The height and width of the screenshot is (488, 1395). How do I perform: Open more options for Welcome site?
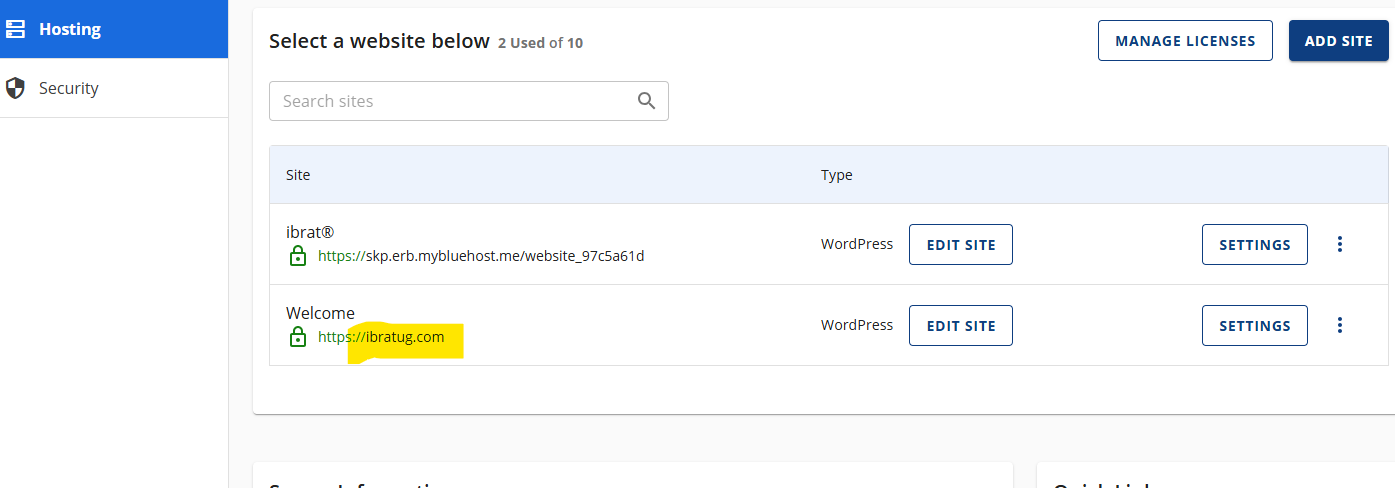1340,325
